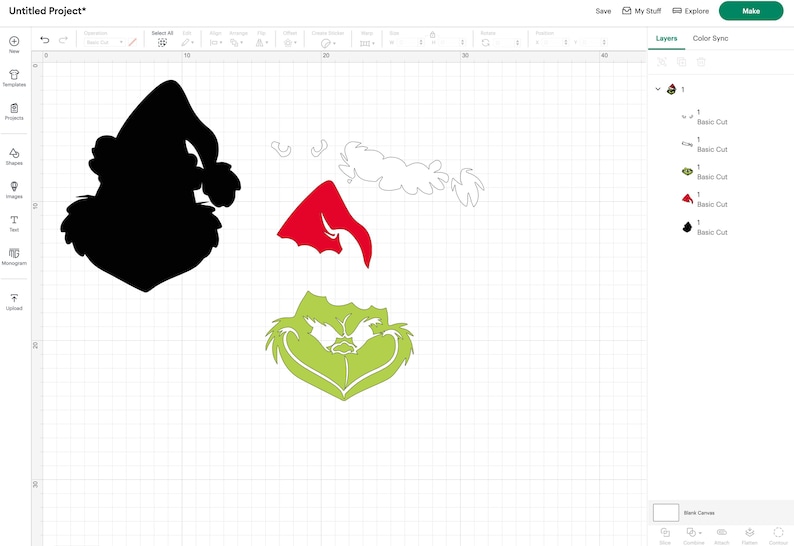The width and height of the screenshot is (794, 546).
Task: Click the Blank Canvas swatch
Action: pyautogui.click(x=666, y=513)
